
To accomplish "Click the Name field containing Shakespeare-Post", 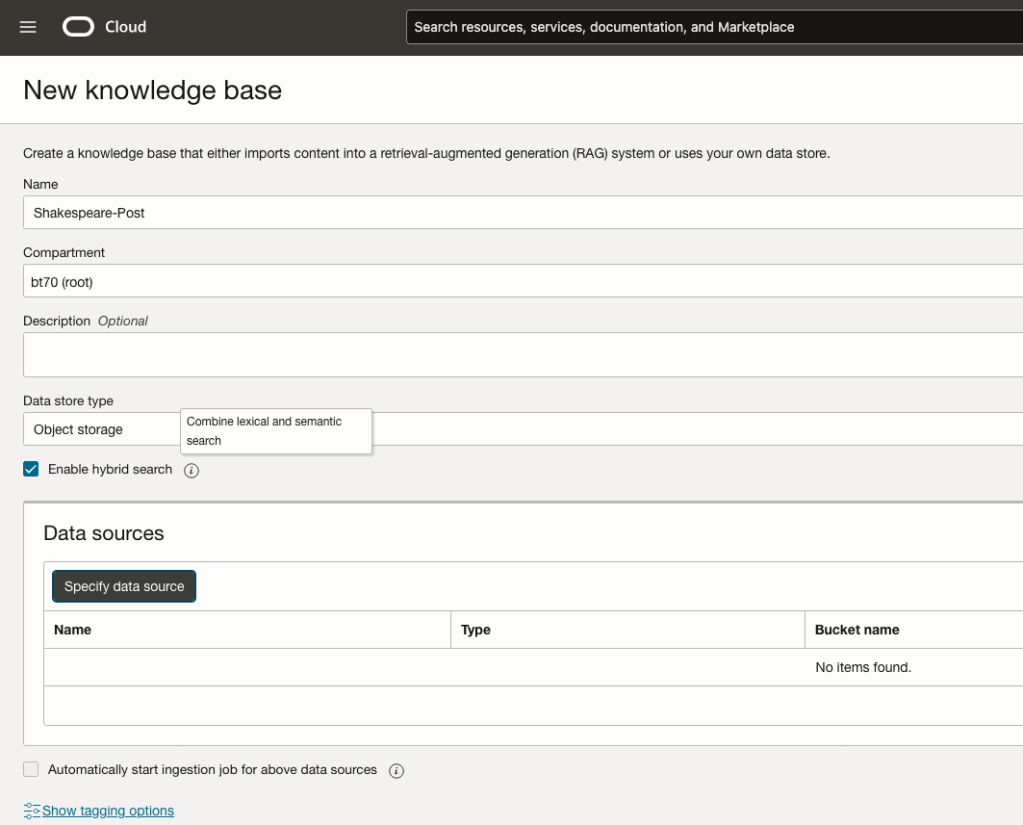I will click(x=520, y=213).
